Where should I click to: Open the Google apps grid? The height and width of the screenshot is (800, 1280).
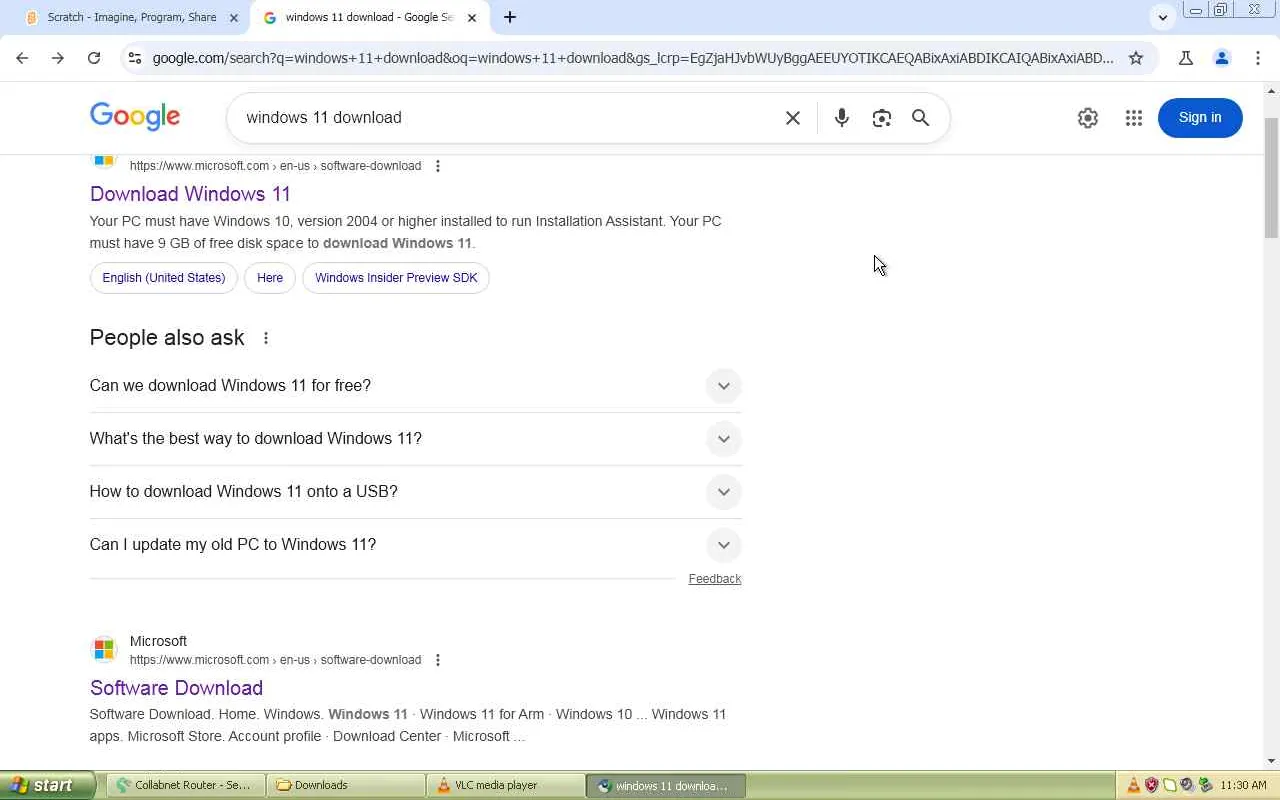(x=1134, y=118)
